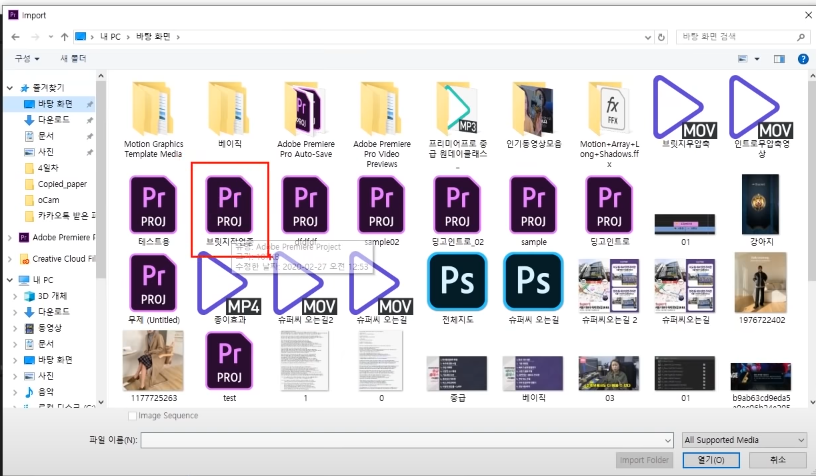Open the Adobe Premiere Pro Auto-Save folder
Image resolution: width=816 pixels, height=476 pixels.
pyautogui.click(x=305, y=120)
